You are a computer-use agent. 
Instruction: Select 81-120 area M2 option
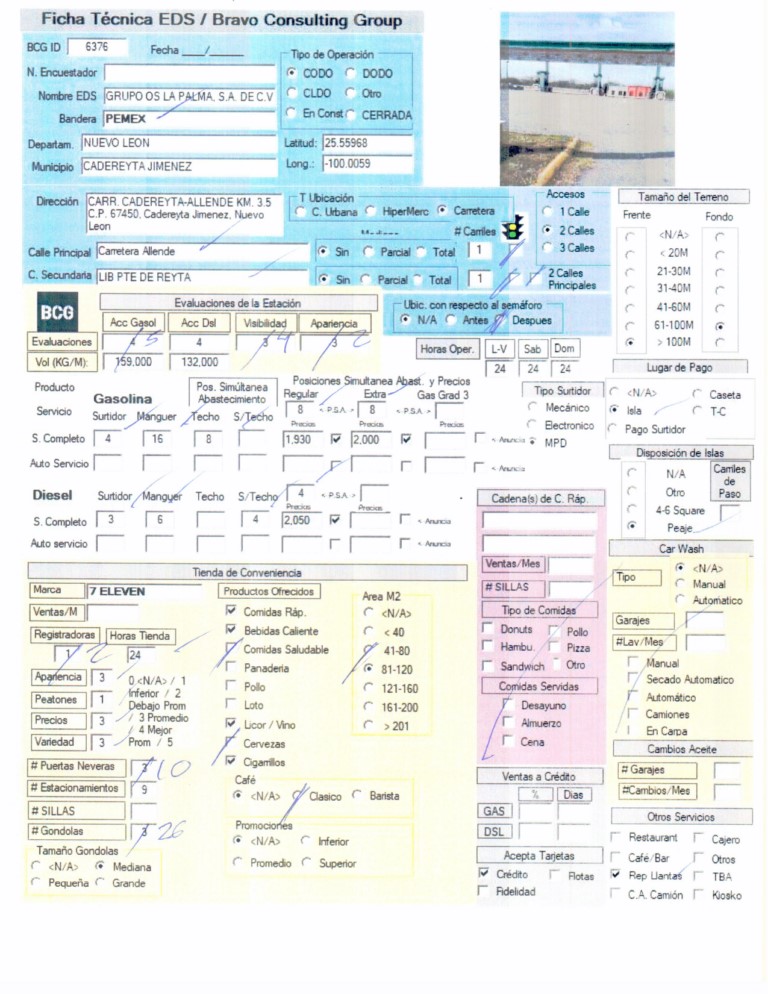(x=368, y=669)
